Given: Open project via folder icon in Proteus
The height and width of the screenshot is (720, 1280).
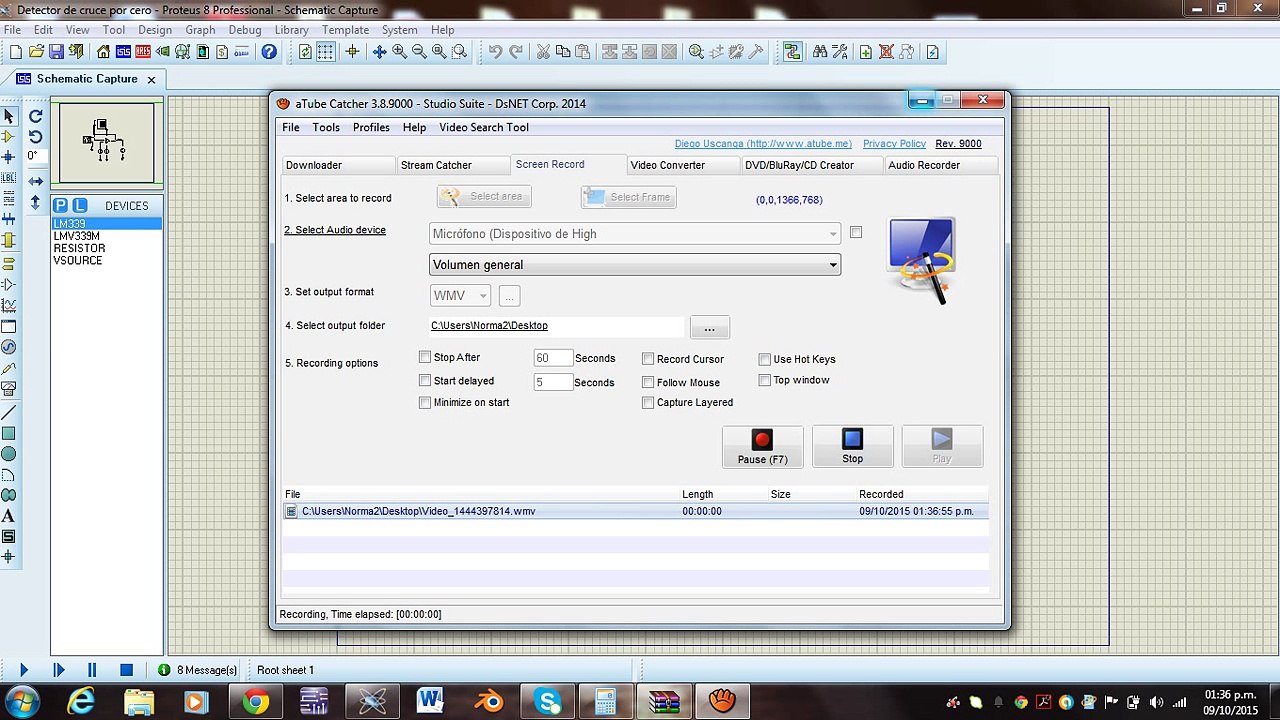Looking at the screenshot, I should pos(36,52).
